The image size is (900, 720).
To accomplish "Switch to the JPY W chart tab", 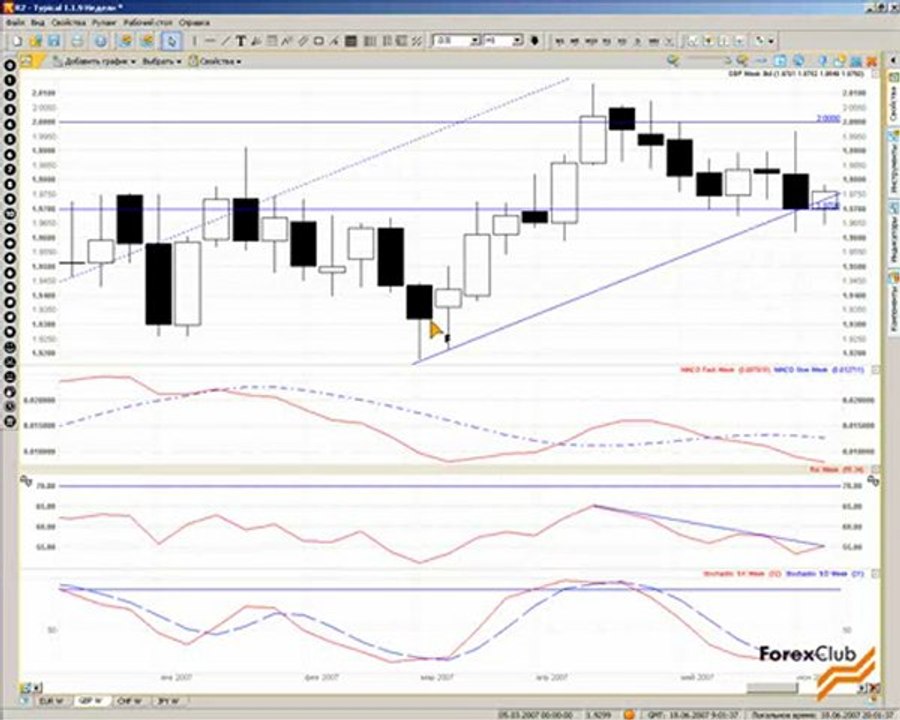I will tap(169, 701).
